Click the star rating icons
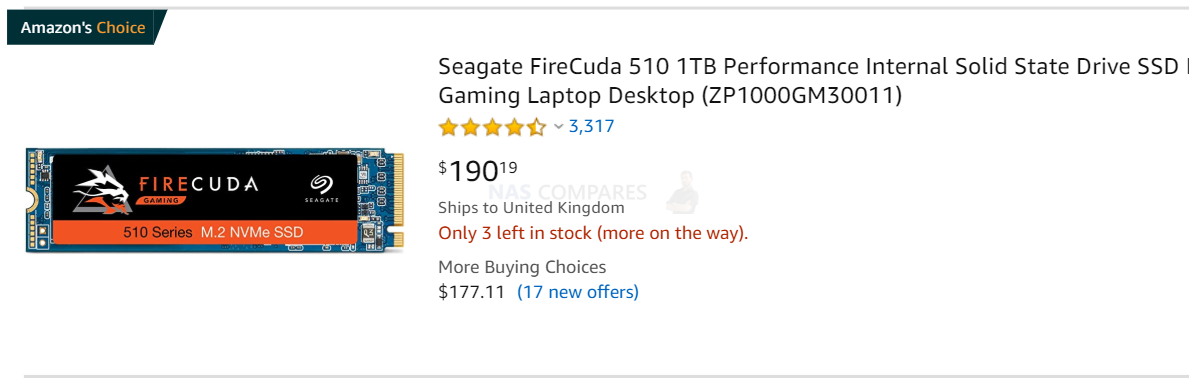This screenshot has height=385, width=1189. [x=492, y=127]
